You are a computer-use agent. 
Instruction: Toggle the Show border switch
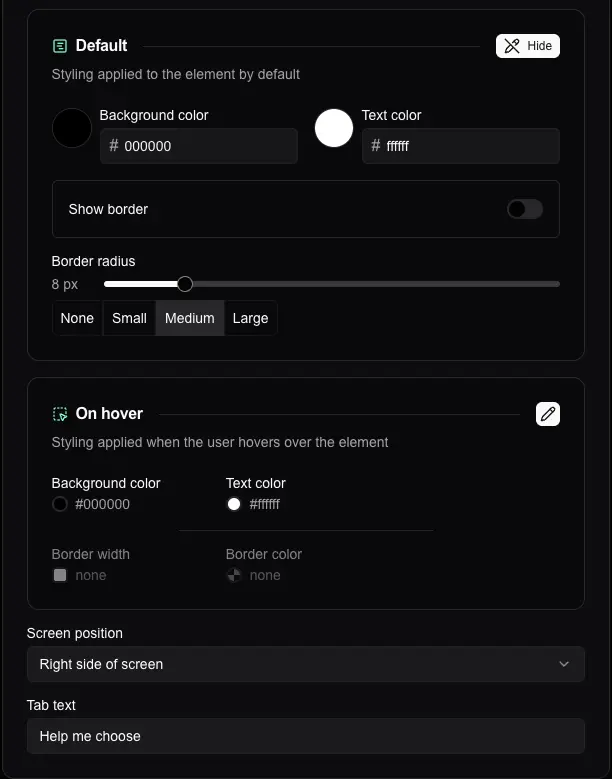pyautogui.click(x=524, y=209)
